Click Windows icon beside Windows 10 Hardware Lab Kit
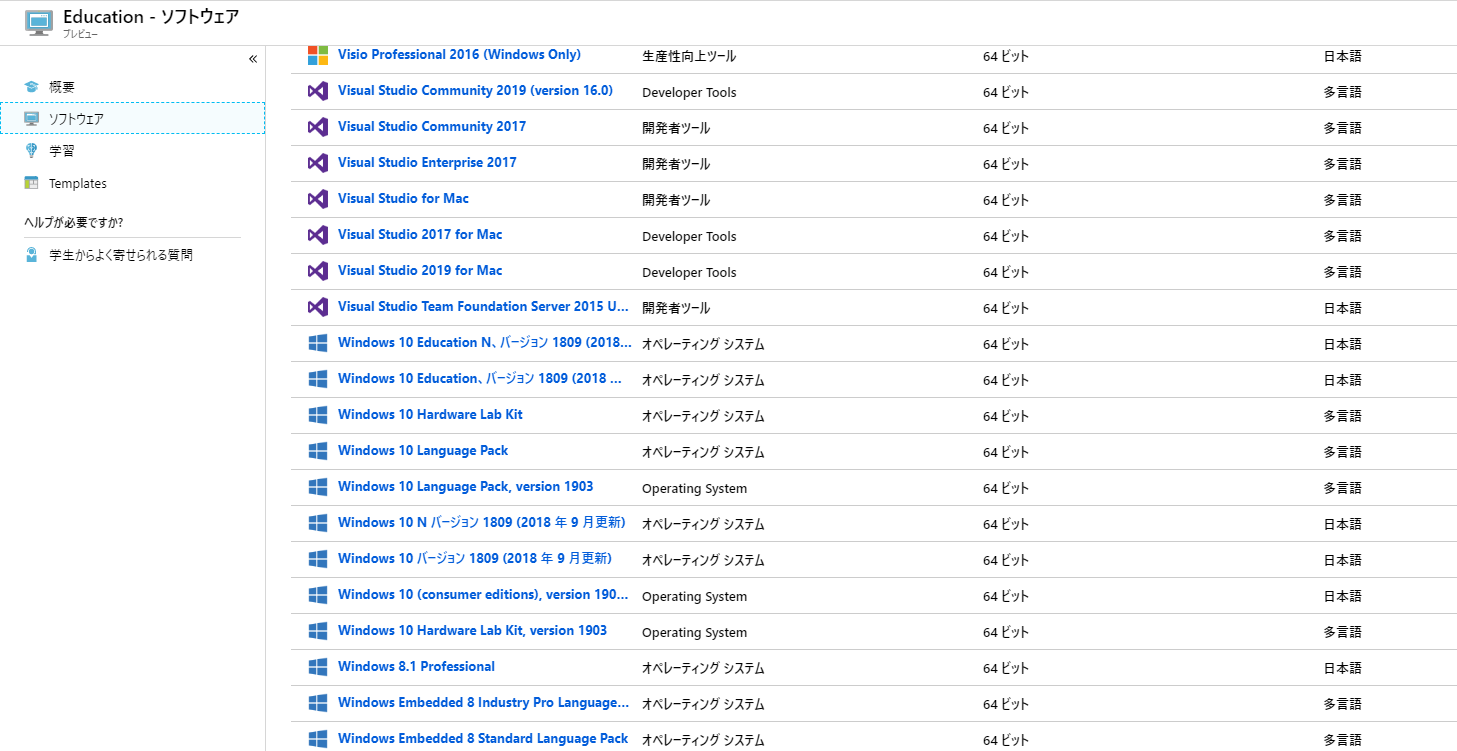This screenshot has height=751, width=1457. click(x=318, y=415)
